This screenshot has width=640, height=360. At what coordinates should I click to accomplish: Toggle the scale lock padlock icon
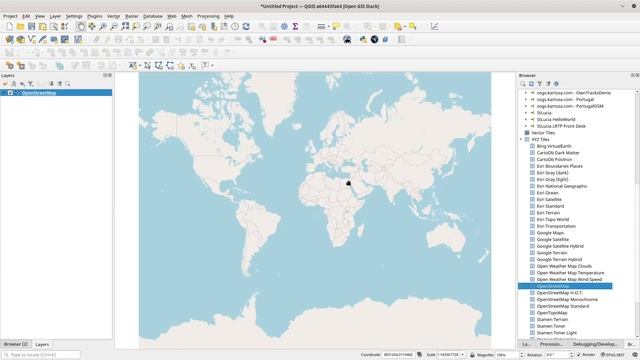[472, 355]
